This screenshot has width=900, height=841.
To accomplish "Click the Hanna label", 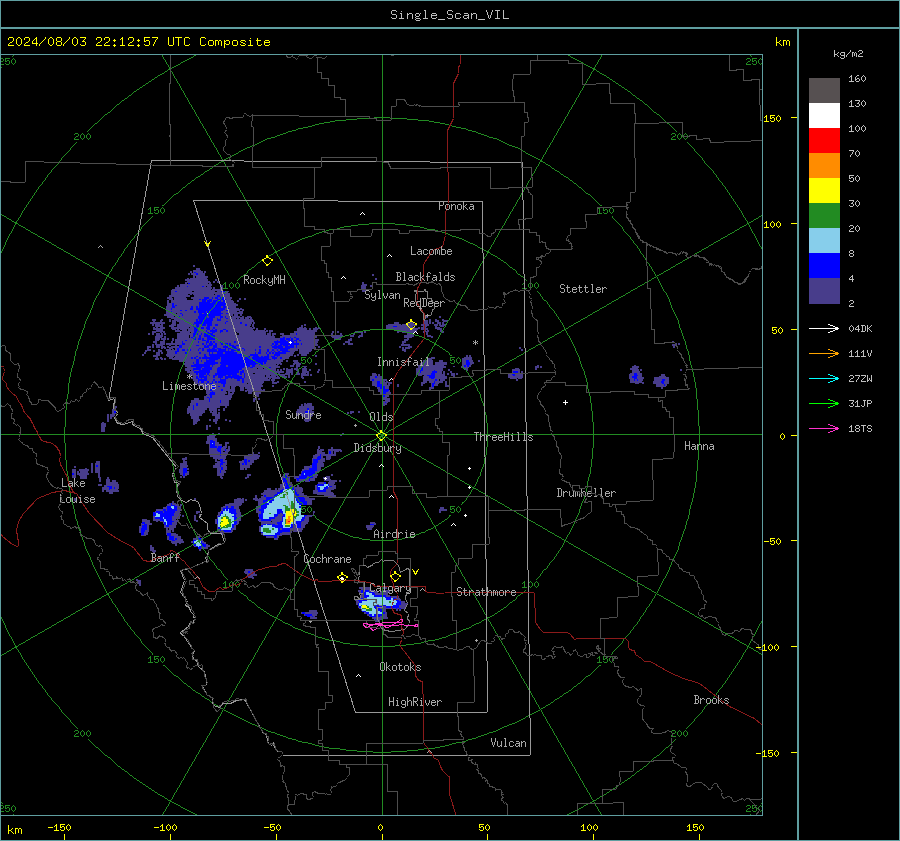I will (x=699, y=446).
